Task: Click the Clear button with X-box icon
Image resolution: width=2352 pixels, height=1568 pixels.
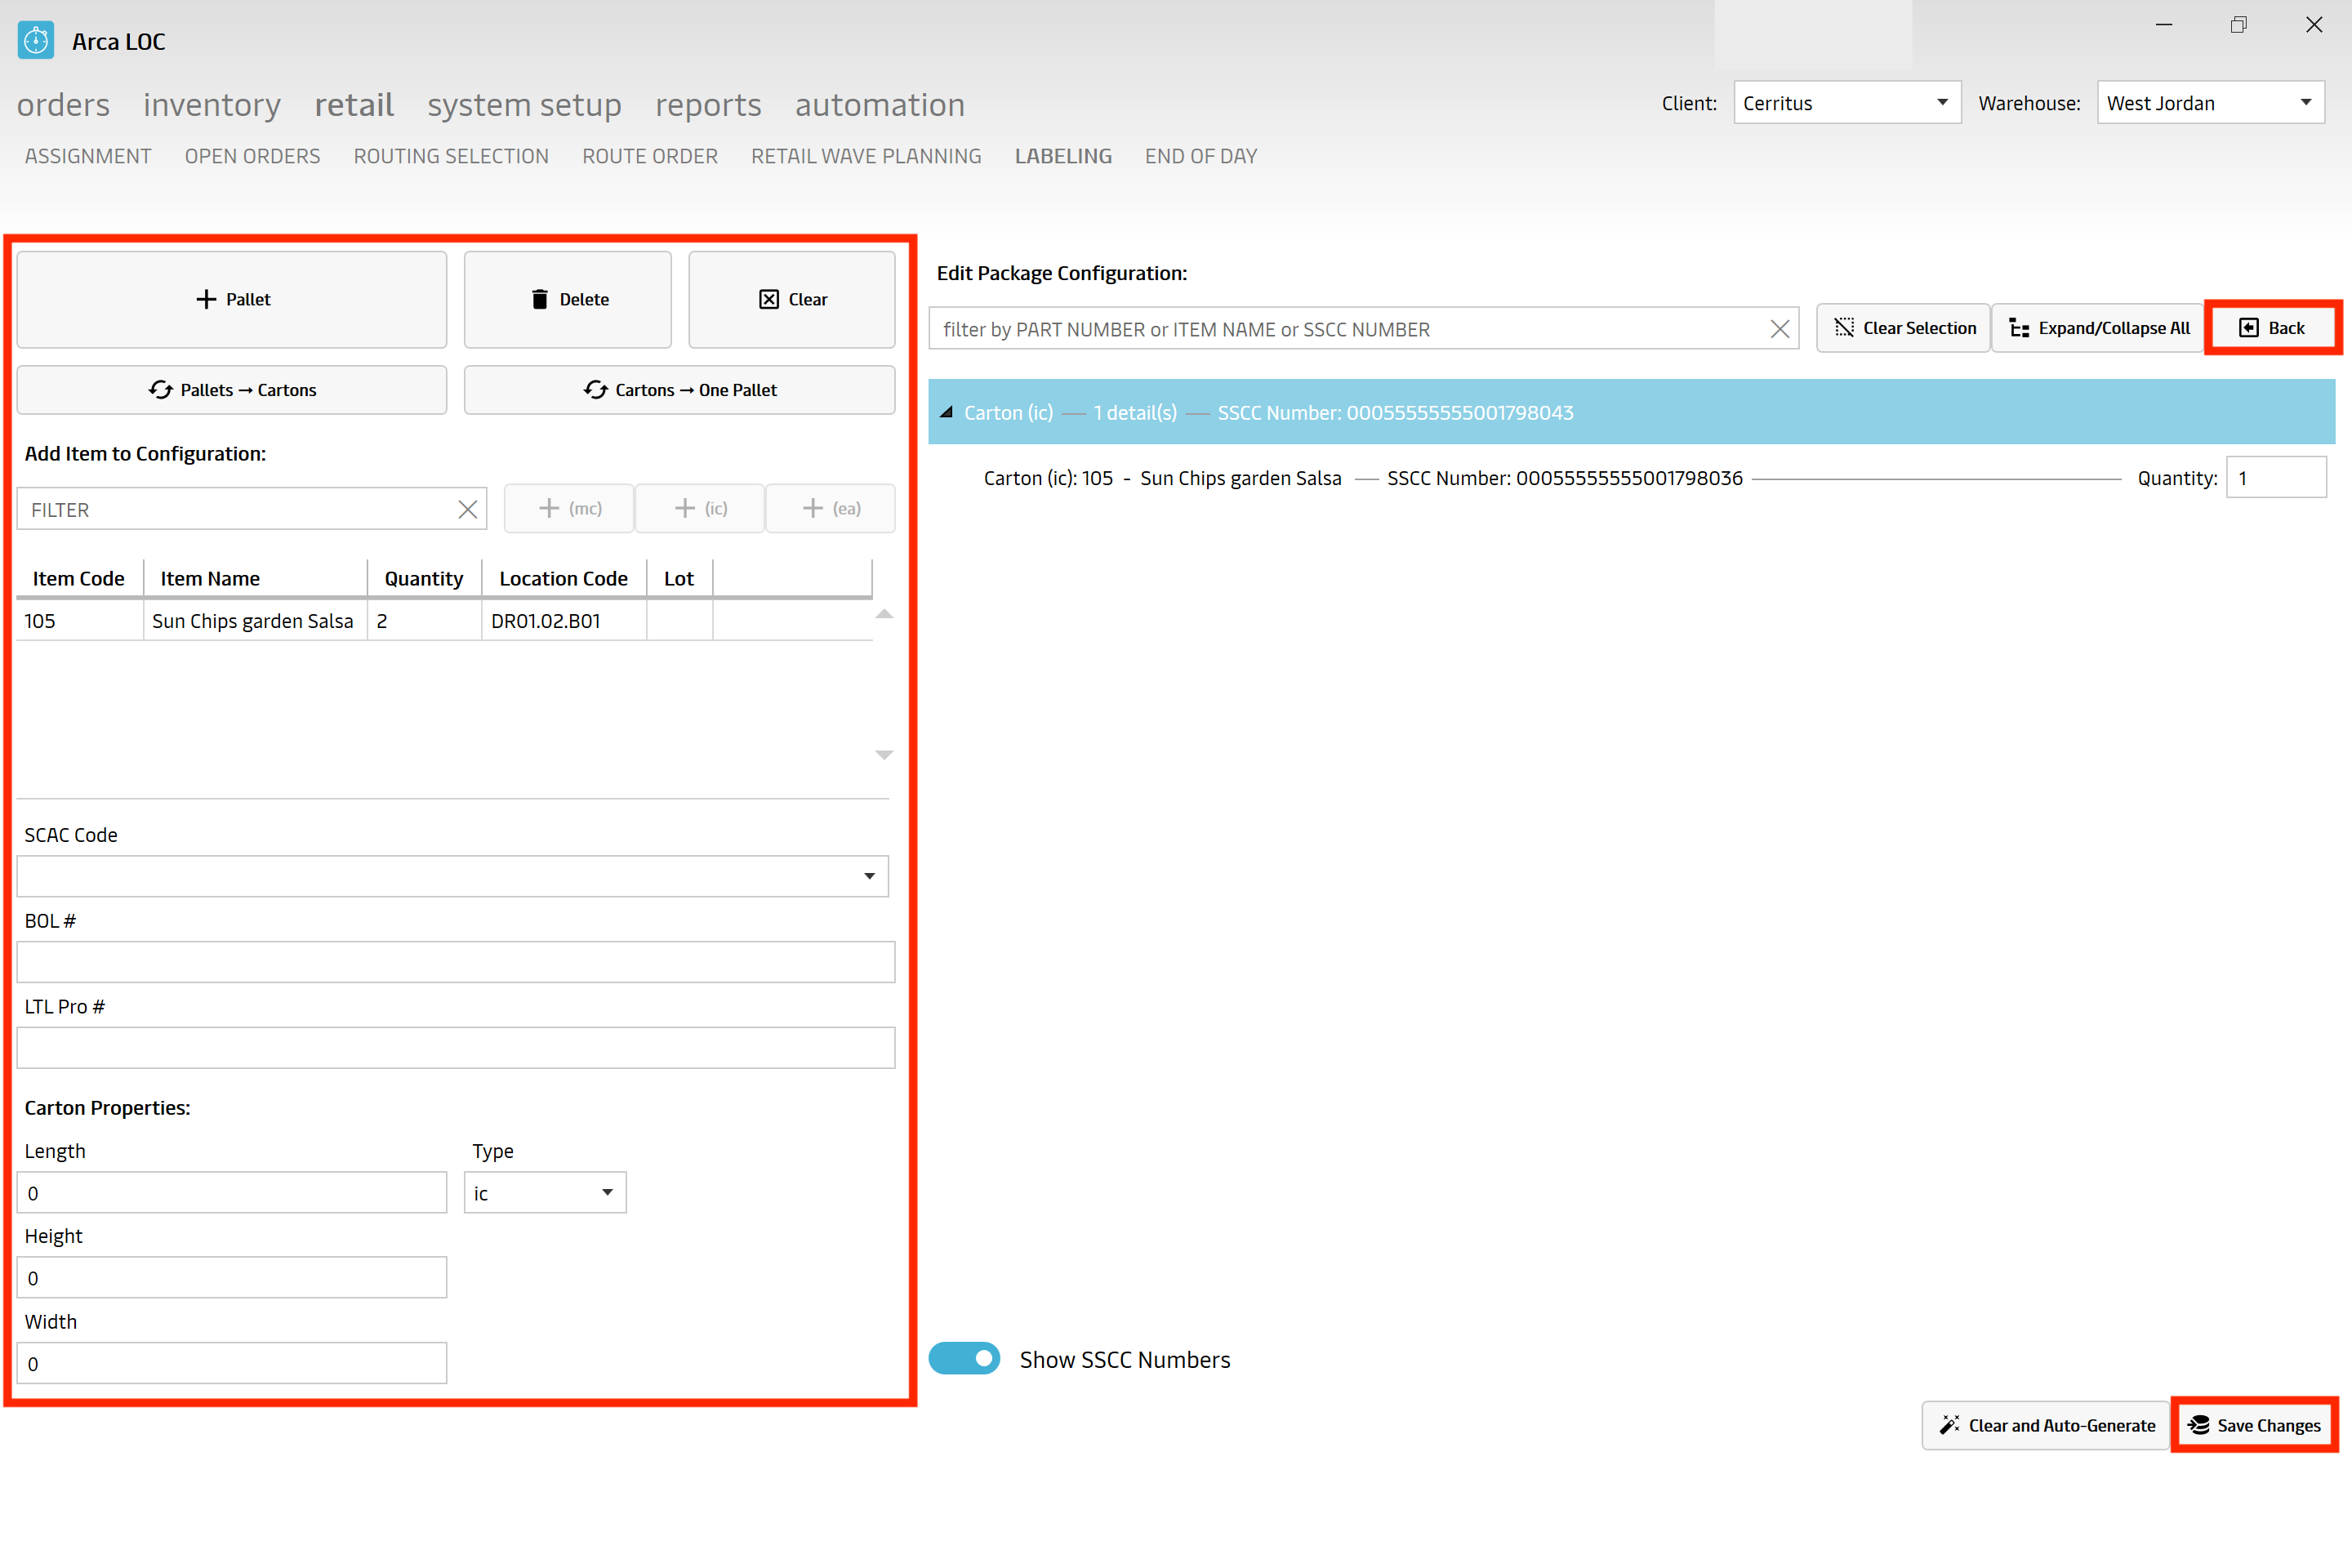Action: (x=792, y=299)
